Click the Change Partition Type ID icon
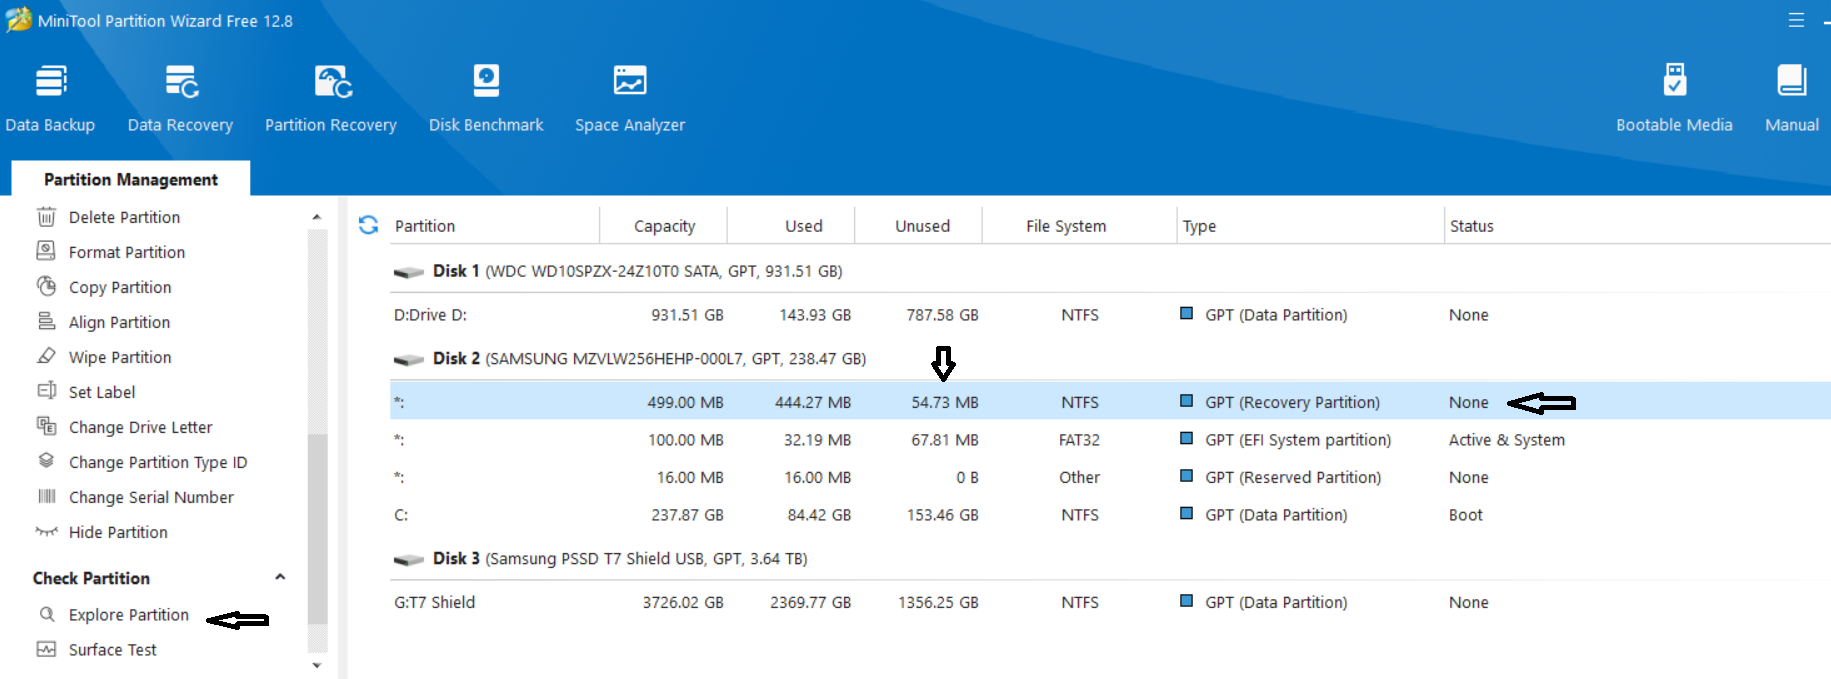Screen dimensions: 1831x679 coord(46,461)
